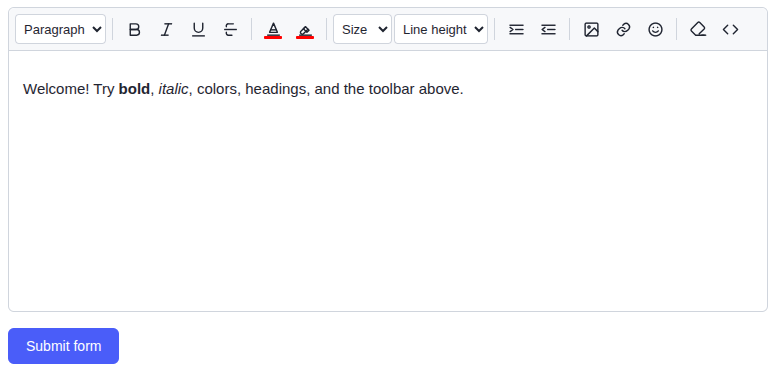Viewport: 776px width, 385px height.
Task: Click the Submit form button
Action: click(x=63, y=346)
